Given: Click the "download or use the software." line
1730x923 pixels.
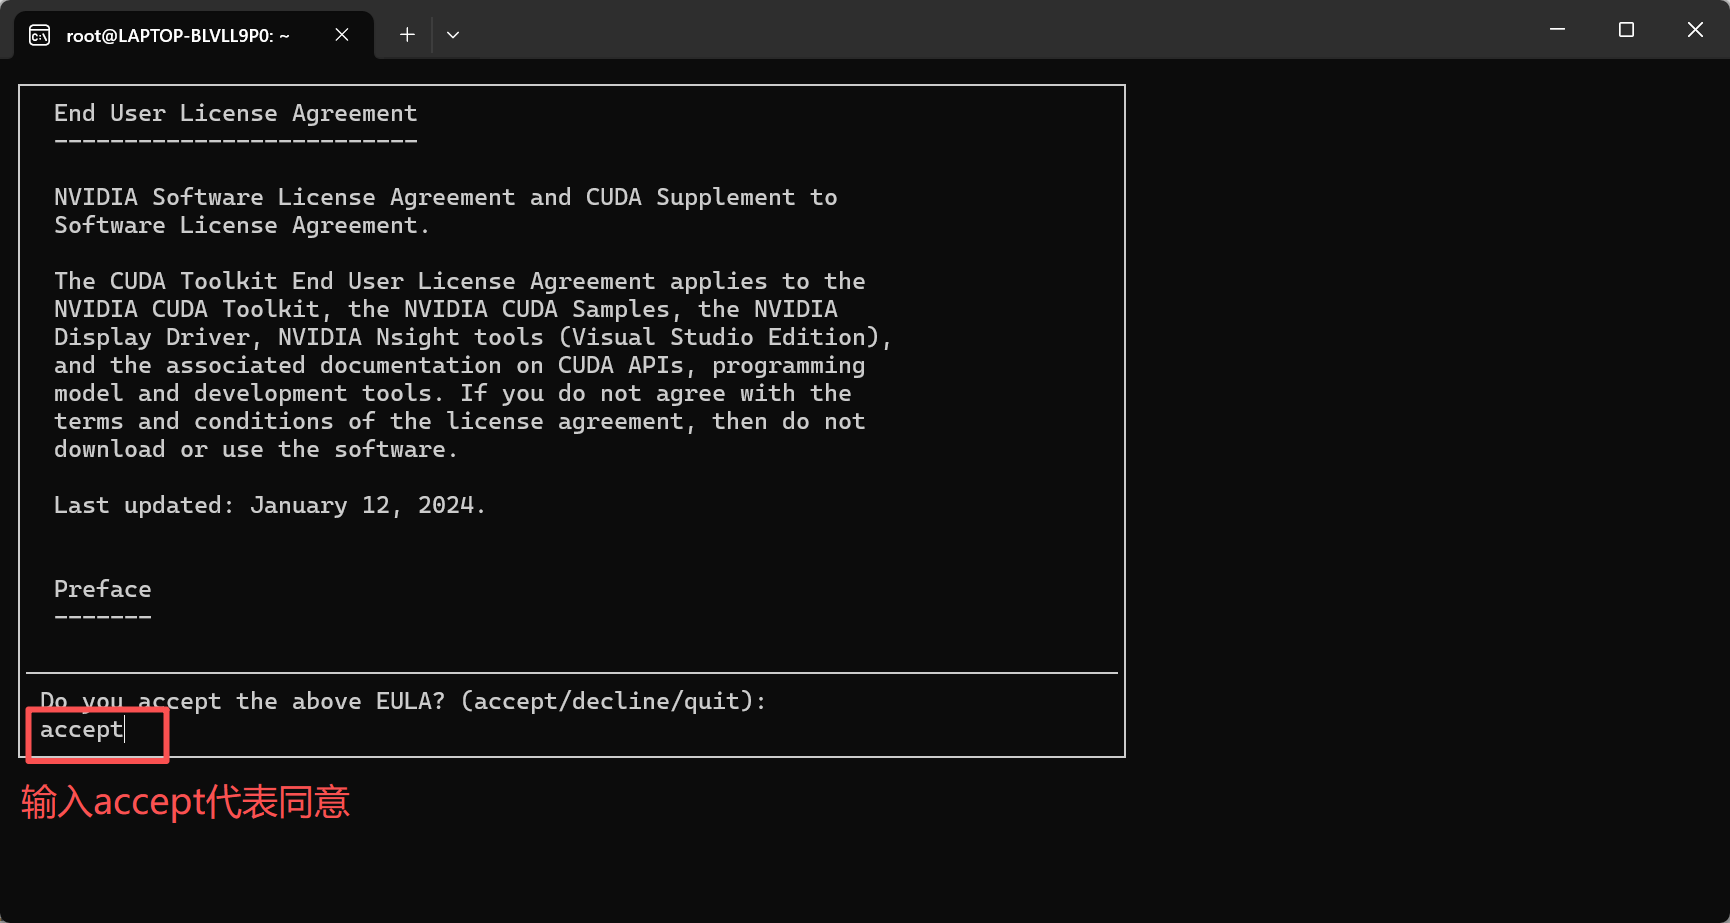Looking at the screenshot, I should coord(255,450).
